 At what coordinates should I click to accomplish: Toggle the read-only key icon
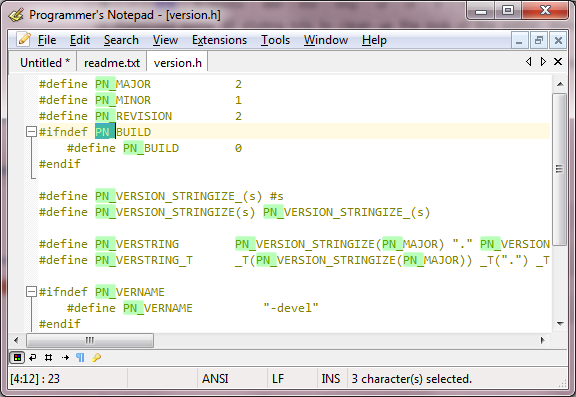click(x=97, y=357)
